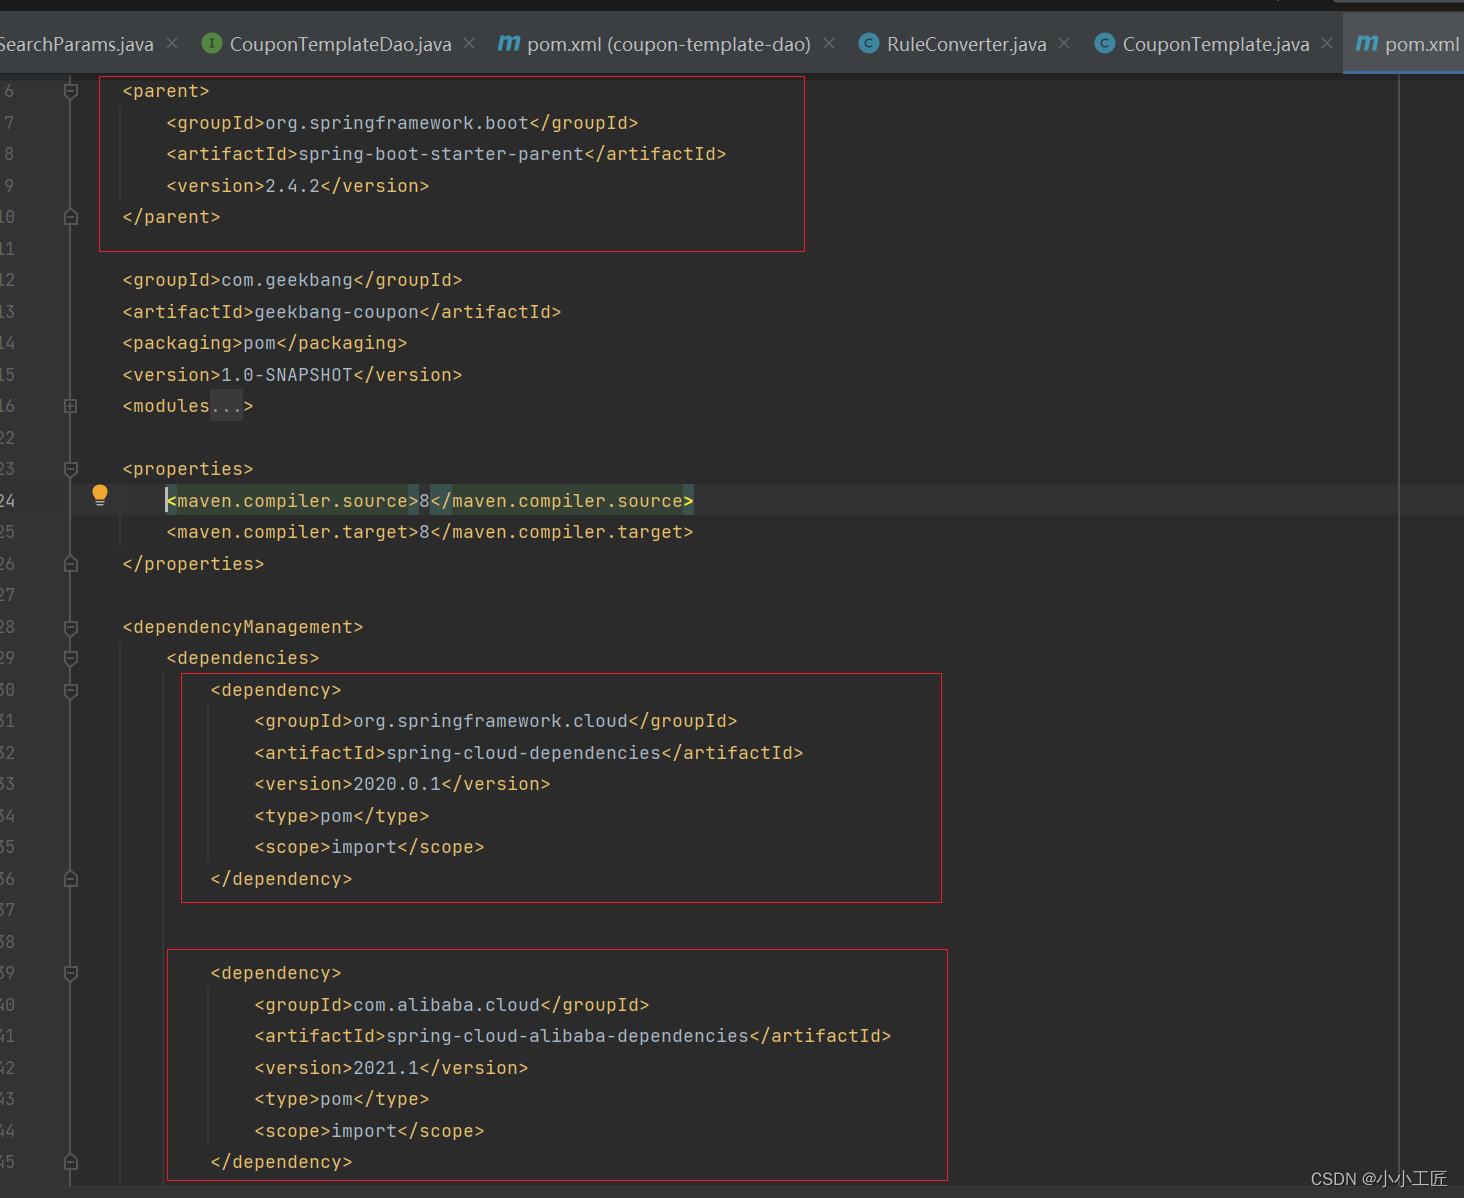Viewport: 1464px width, 1198px height.
Task: Click the folded modules ellipsis placeholder
Action: (226, 406)
